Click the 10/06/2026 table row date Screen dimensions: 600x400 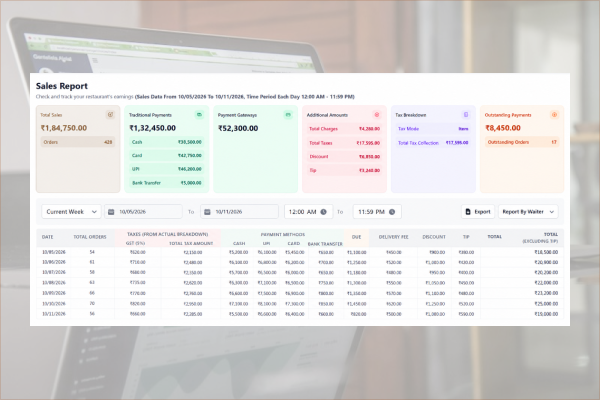point(54,262)
